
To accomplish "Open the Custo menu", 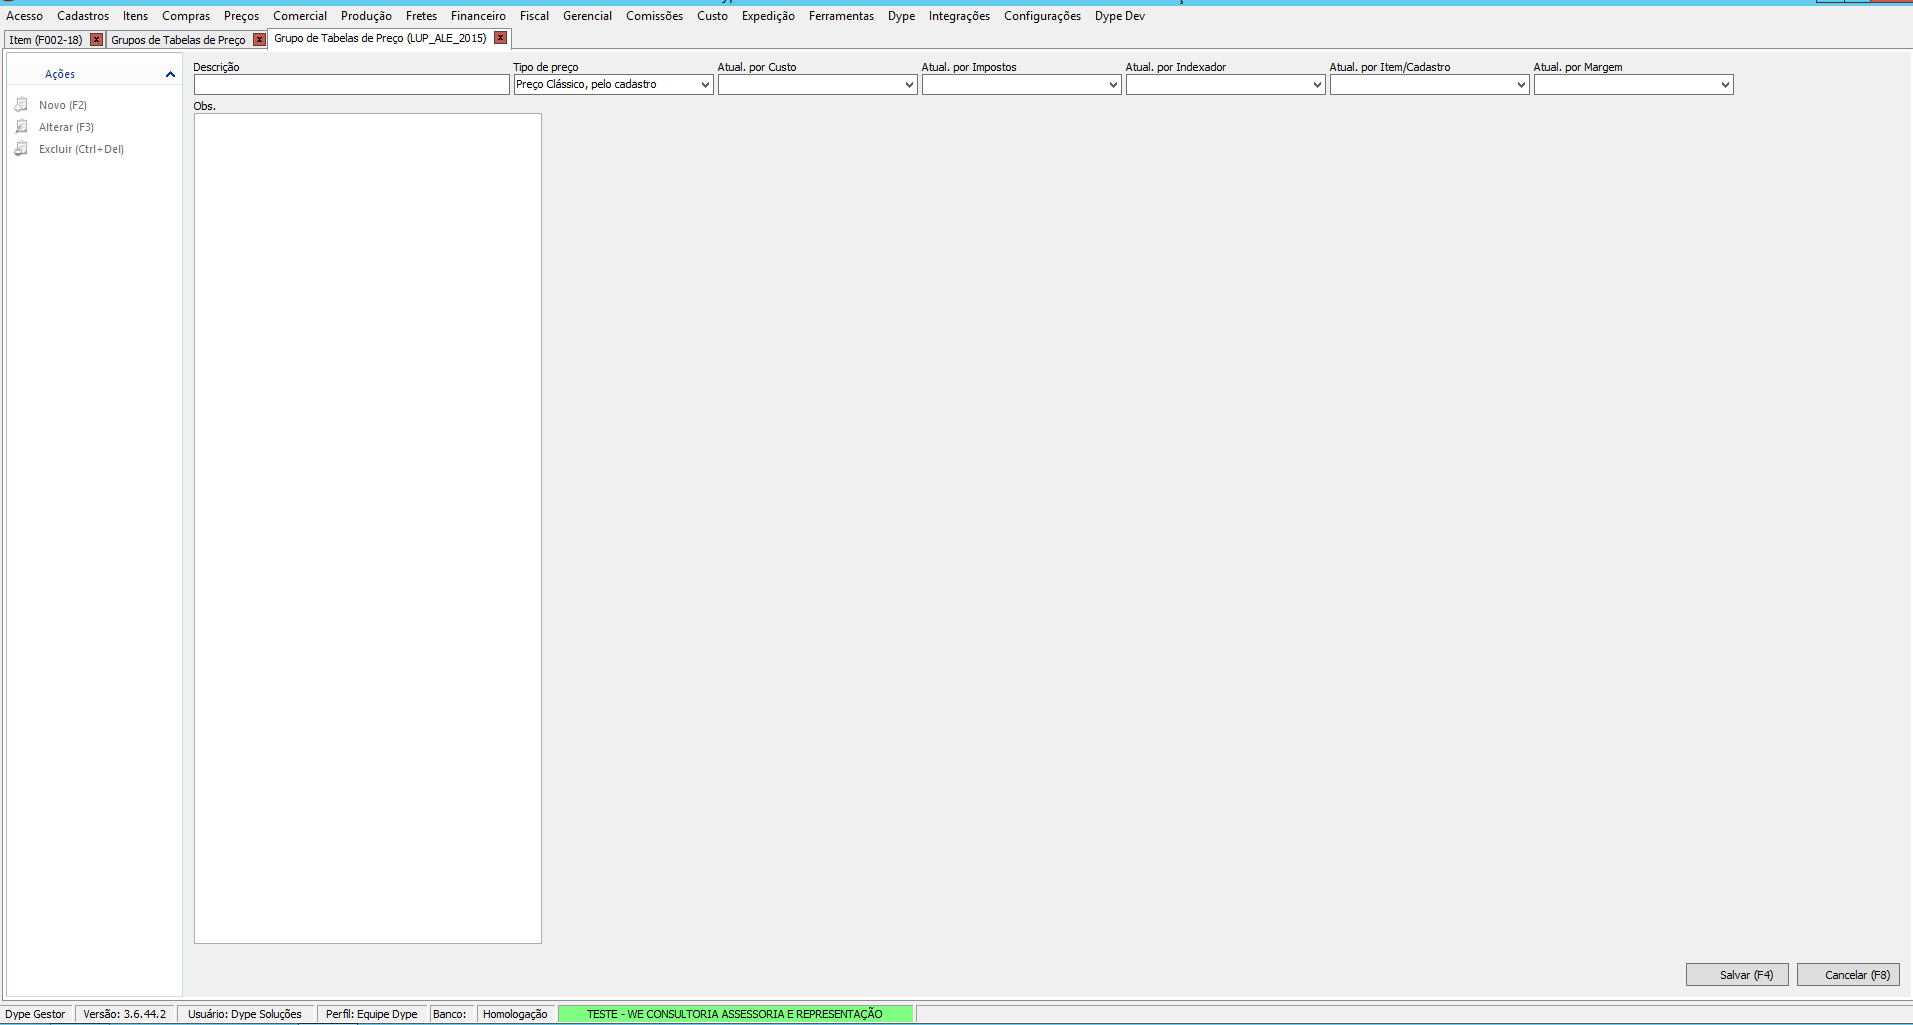I will click(x=712, y=16).
